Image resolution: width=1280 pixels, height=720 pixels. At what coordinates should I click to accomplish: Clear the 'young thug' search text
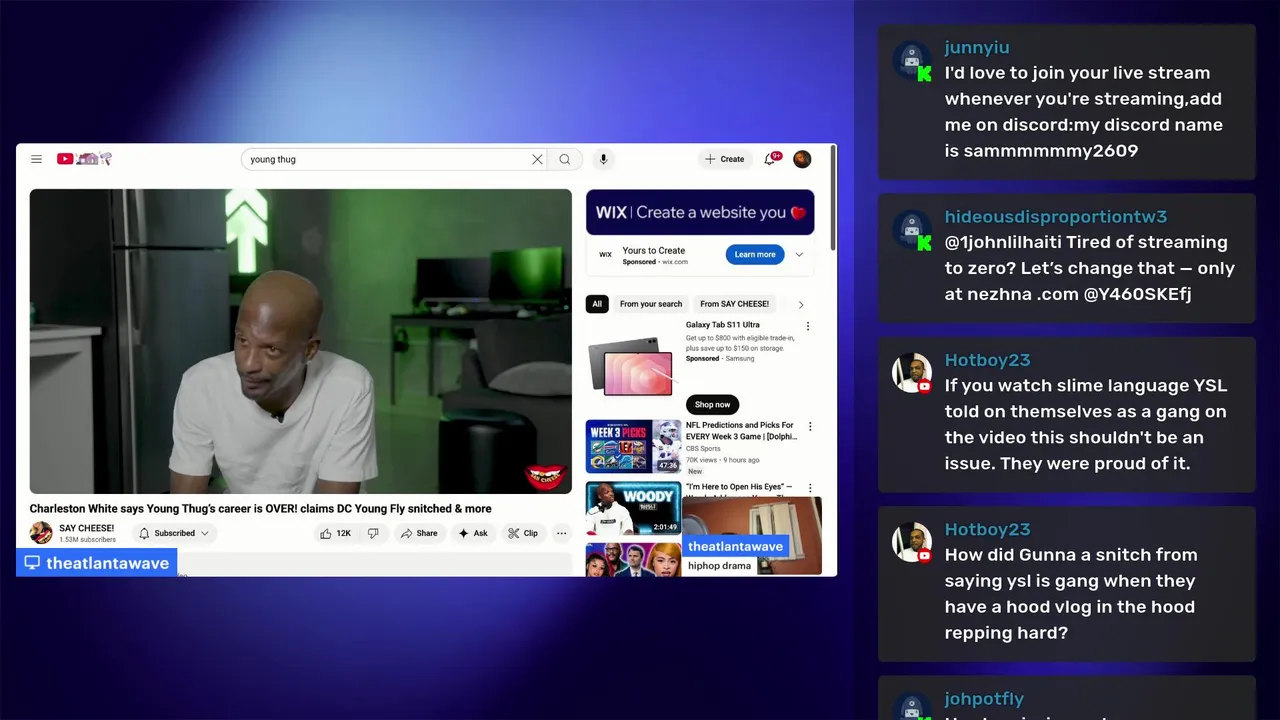coord(537,159)
